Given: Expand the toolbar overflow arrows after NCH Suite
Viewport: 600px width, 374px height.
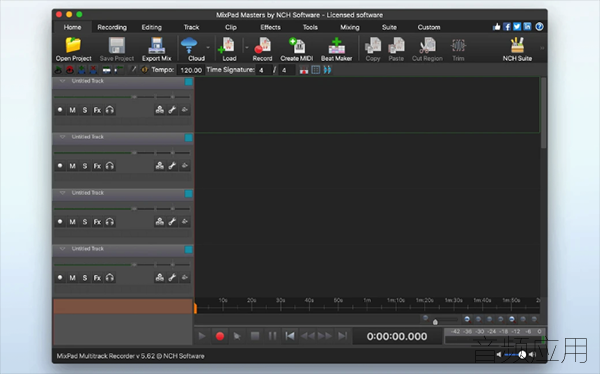Looking at the screenshot, I should (542, 48).
